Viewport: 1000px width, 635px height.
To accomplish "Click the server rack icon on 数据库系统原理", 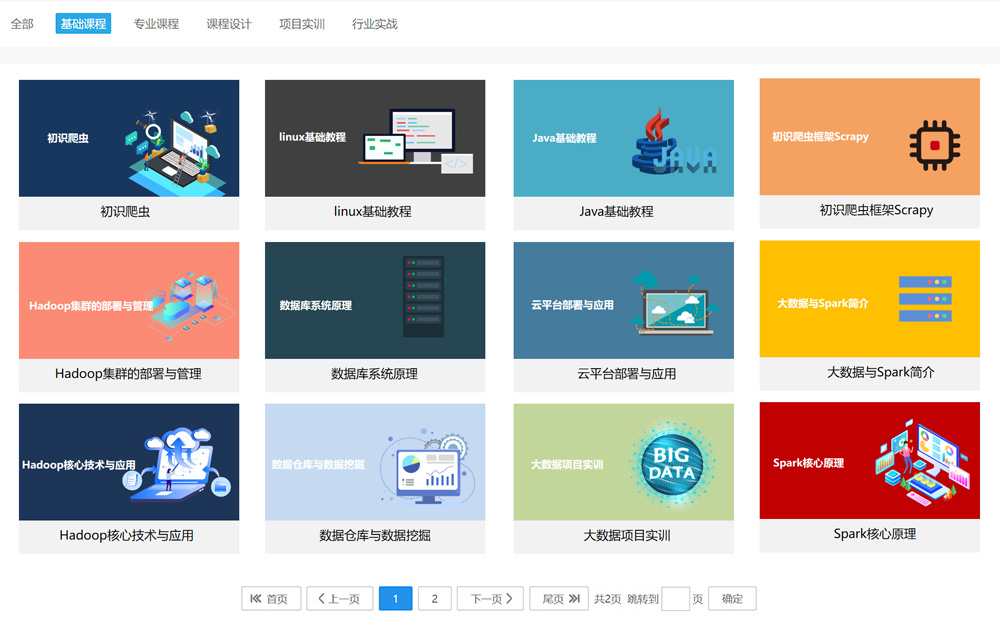I will [x=421, y=297].
